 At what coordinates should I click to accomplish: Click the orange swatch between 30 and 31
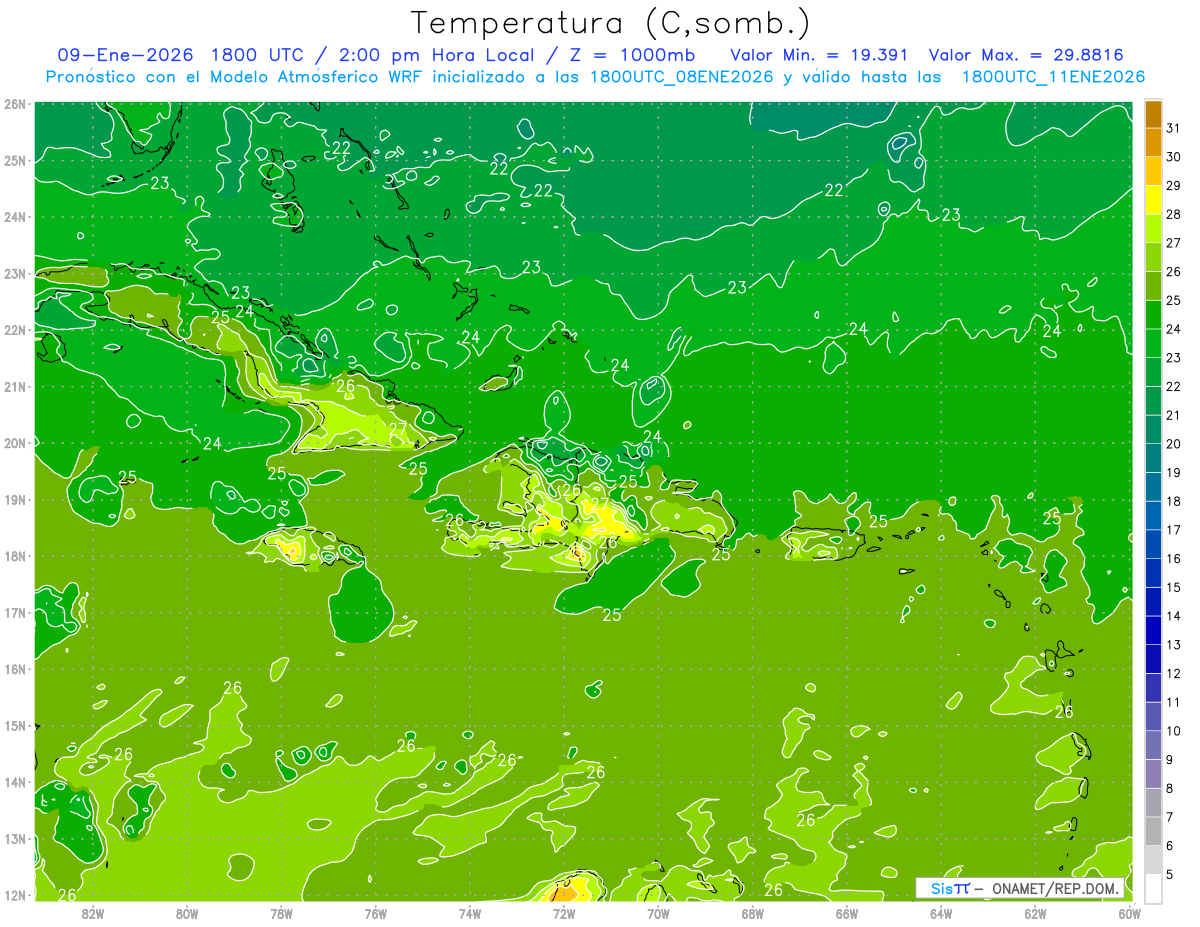coord(1154,143)
